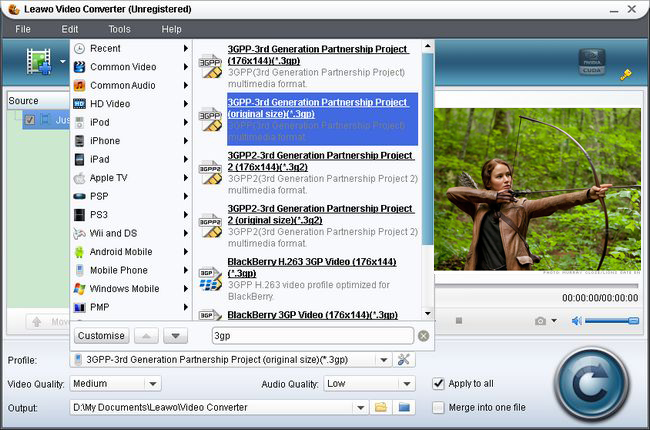Click the Recent clock icon
This screenshot has height=430, width=650.
tap(79, 49)
